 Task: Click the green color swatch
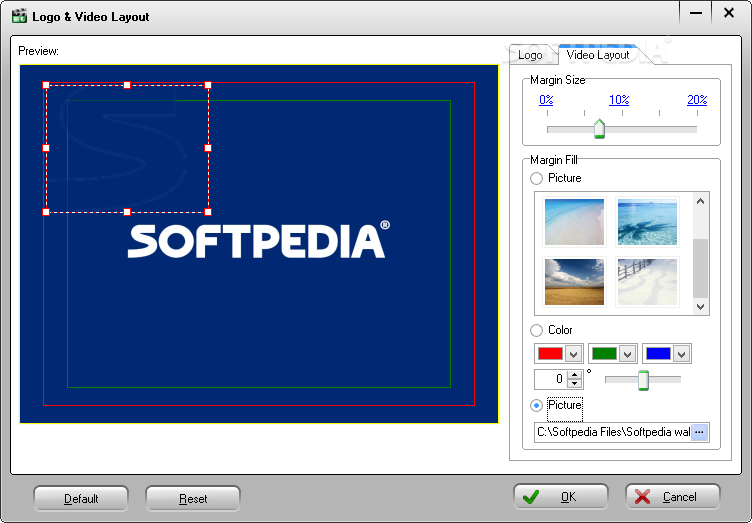coord(604,354)
